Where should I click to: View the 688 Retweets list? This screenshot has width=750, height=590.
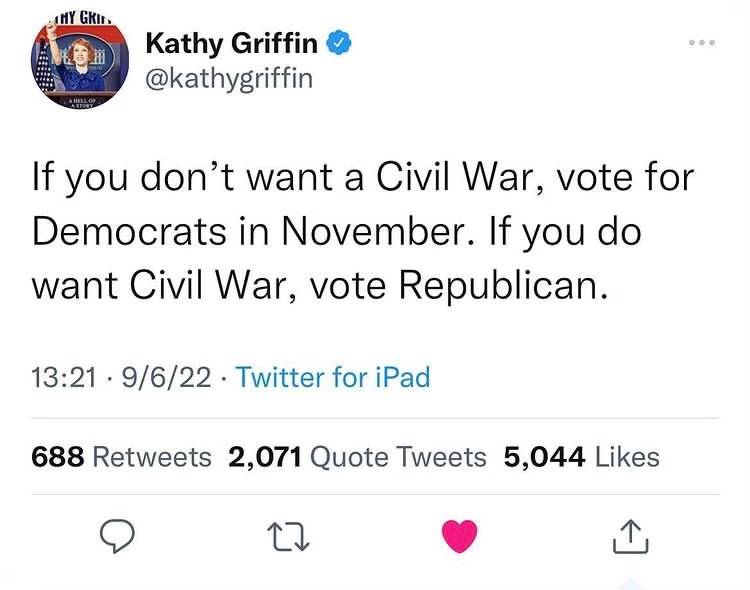pyautogui.click(x=122, y=457)
